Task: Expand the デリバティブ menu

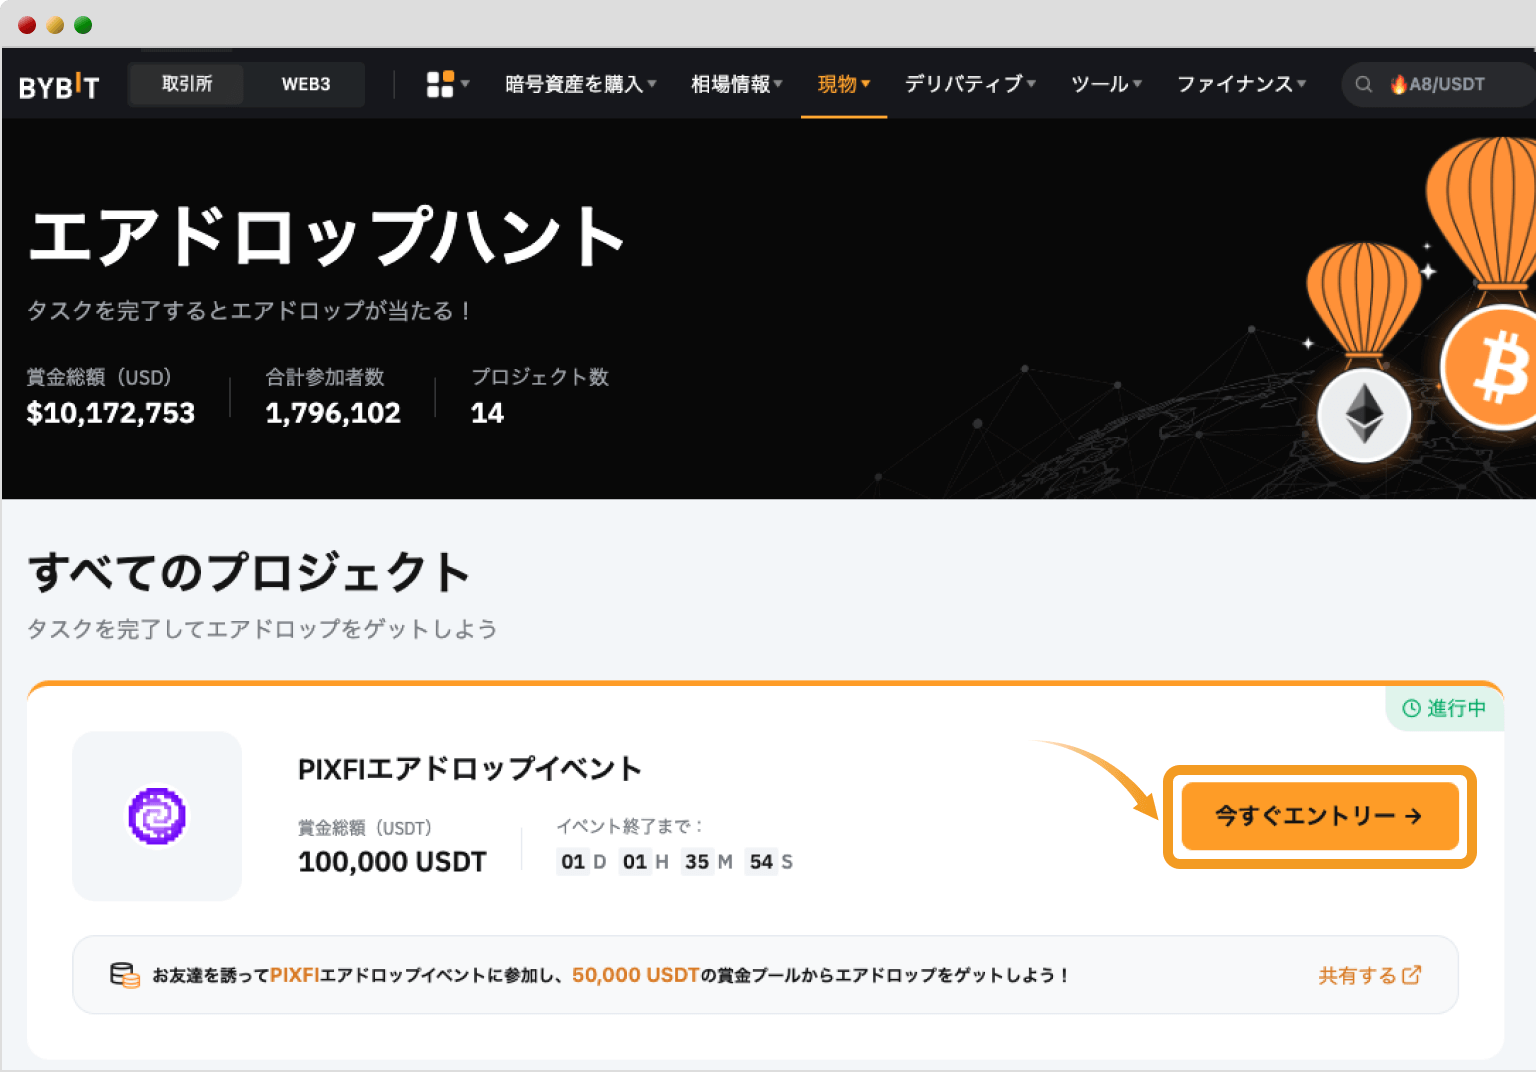Action: [970, 84]
